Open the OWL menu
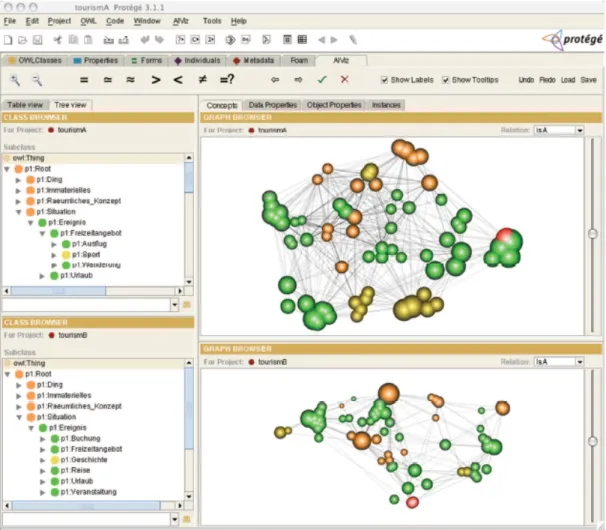 point(88,21)
